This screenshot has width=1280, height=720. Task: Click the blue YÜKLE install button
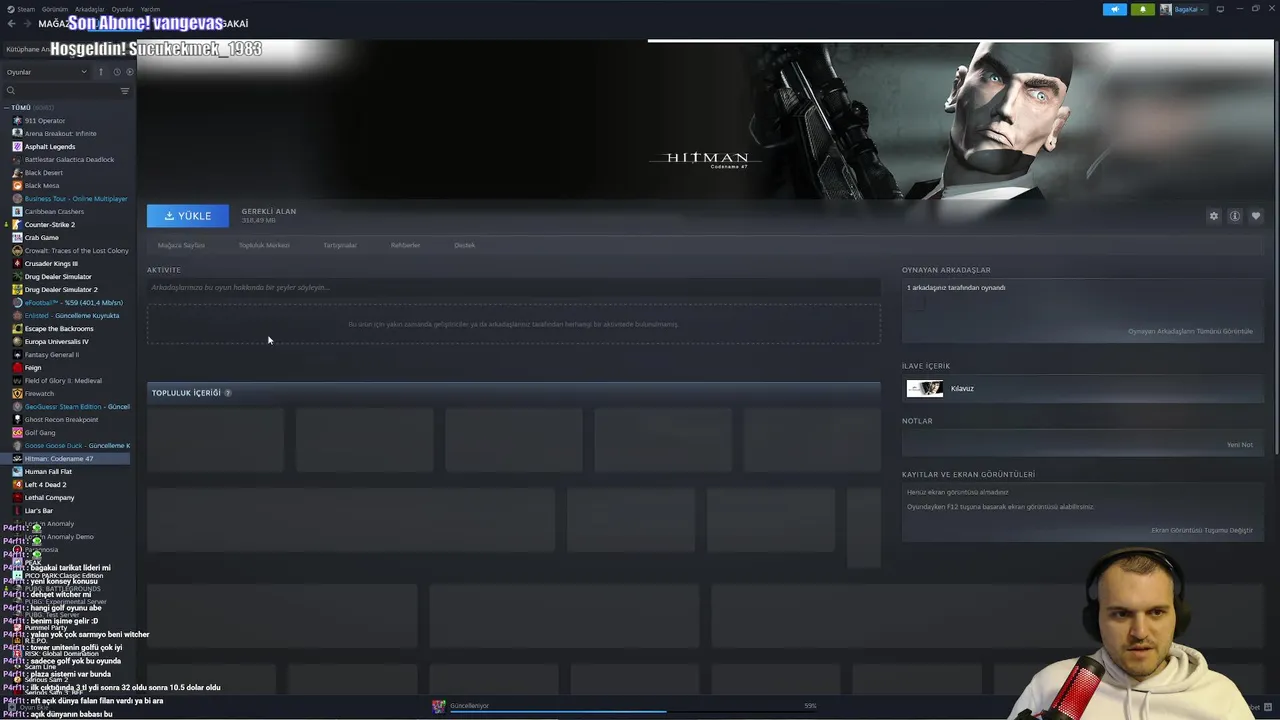tap(188, 216)
